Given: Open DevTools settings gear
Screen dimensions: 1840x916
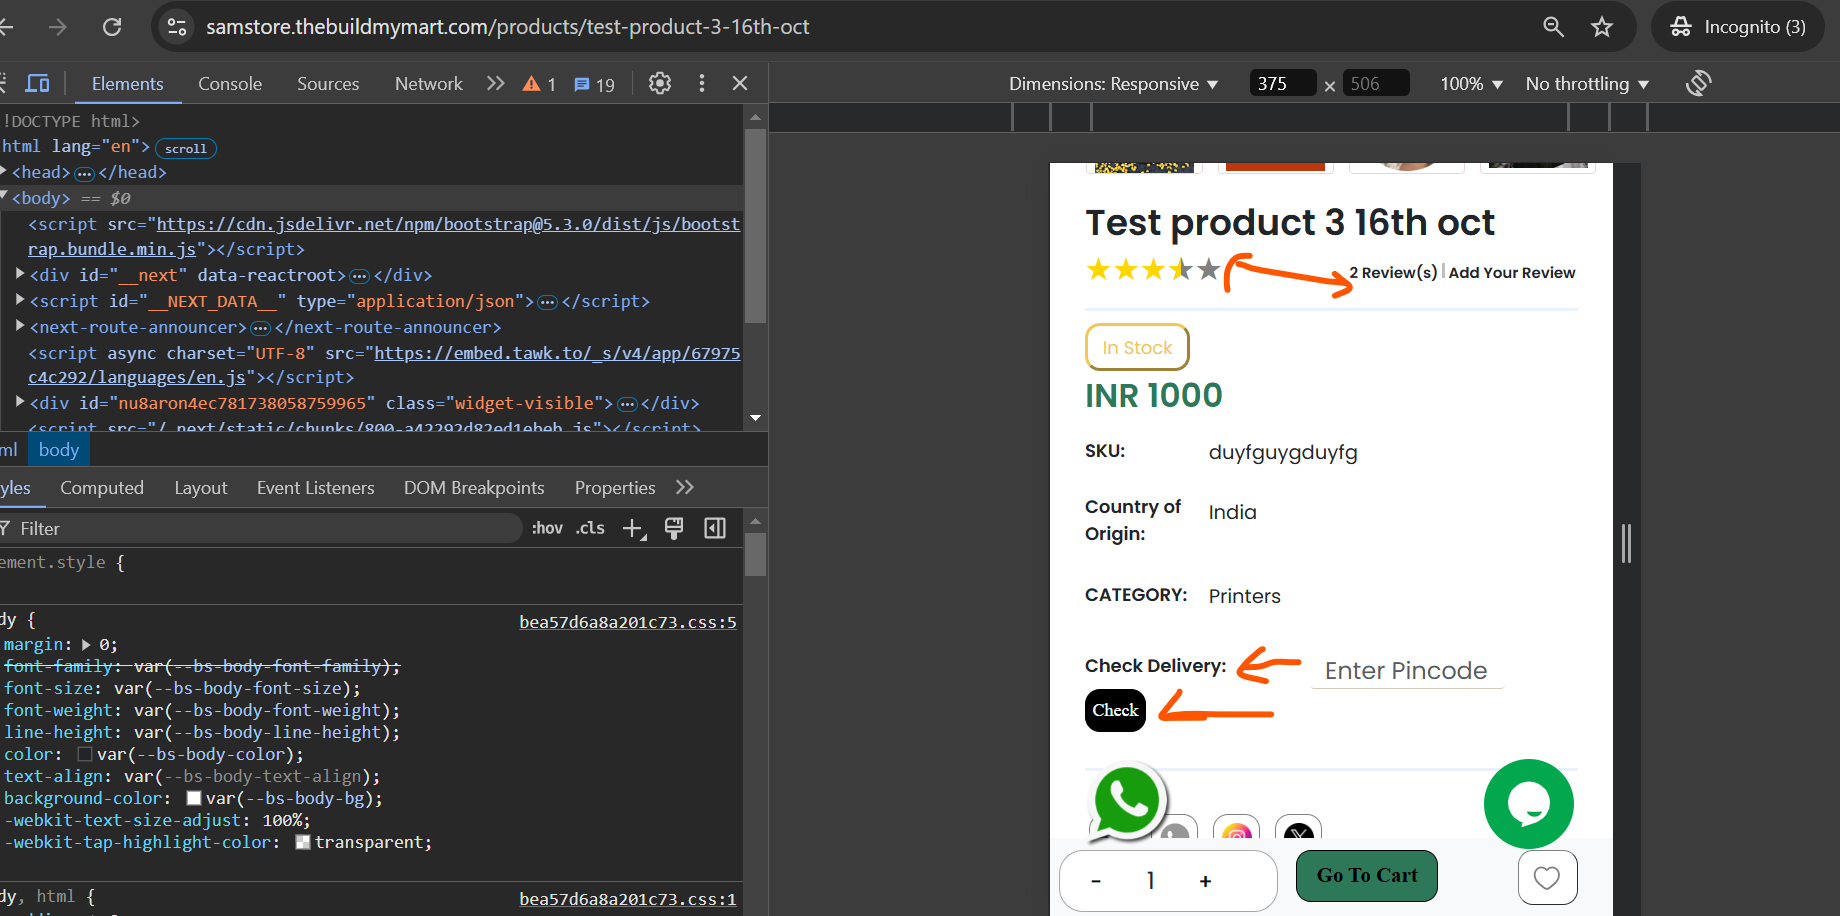Looking at the screenshot, I should 660,84.
